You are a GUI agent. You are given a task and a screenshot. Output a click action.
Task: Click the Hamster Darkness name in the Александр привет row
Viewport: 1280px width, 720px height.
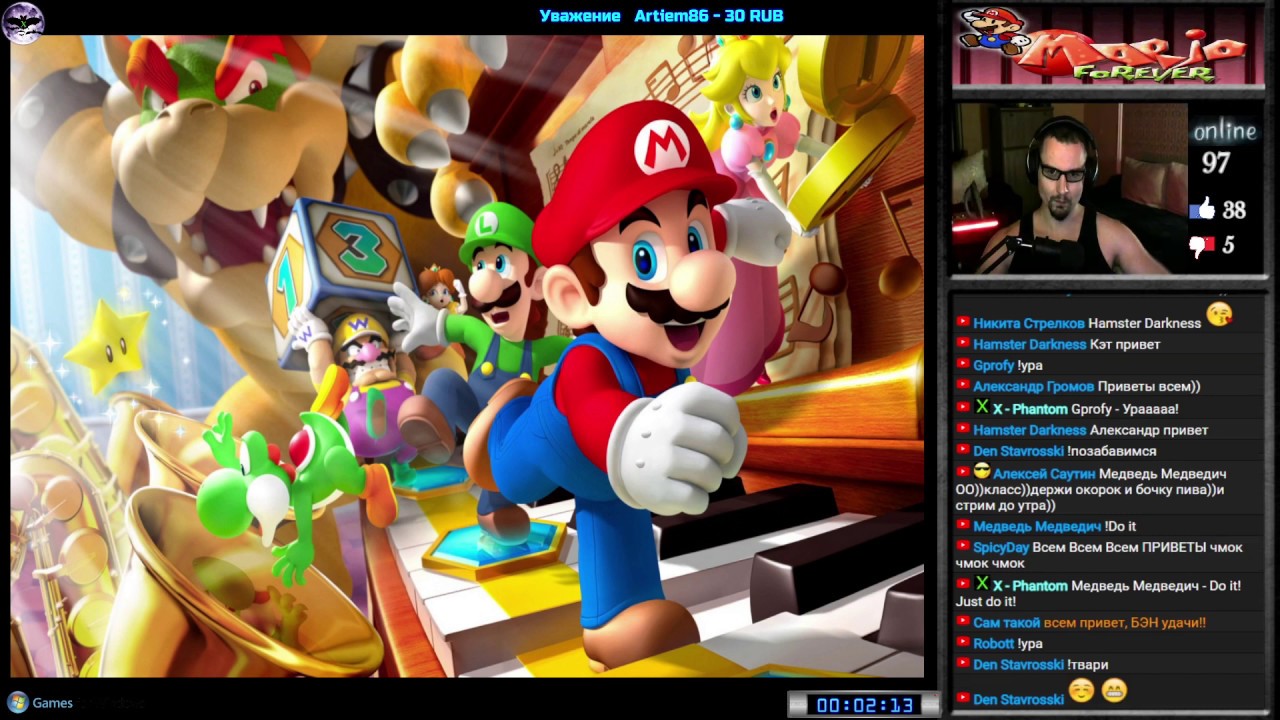point(1030,430)
